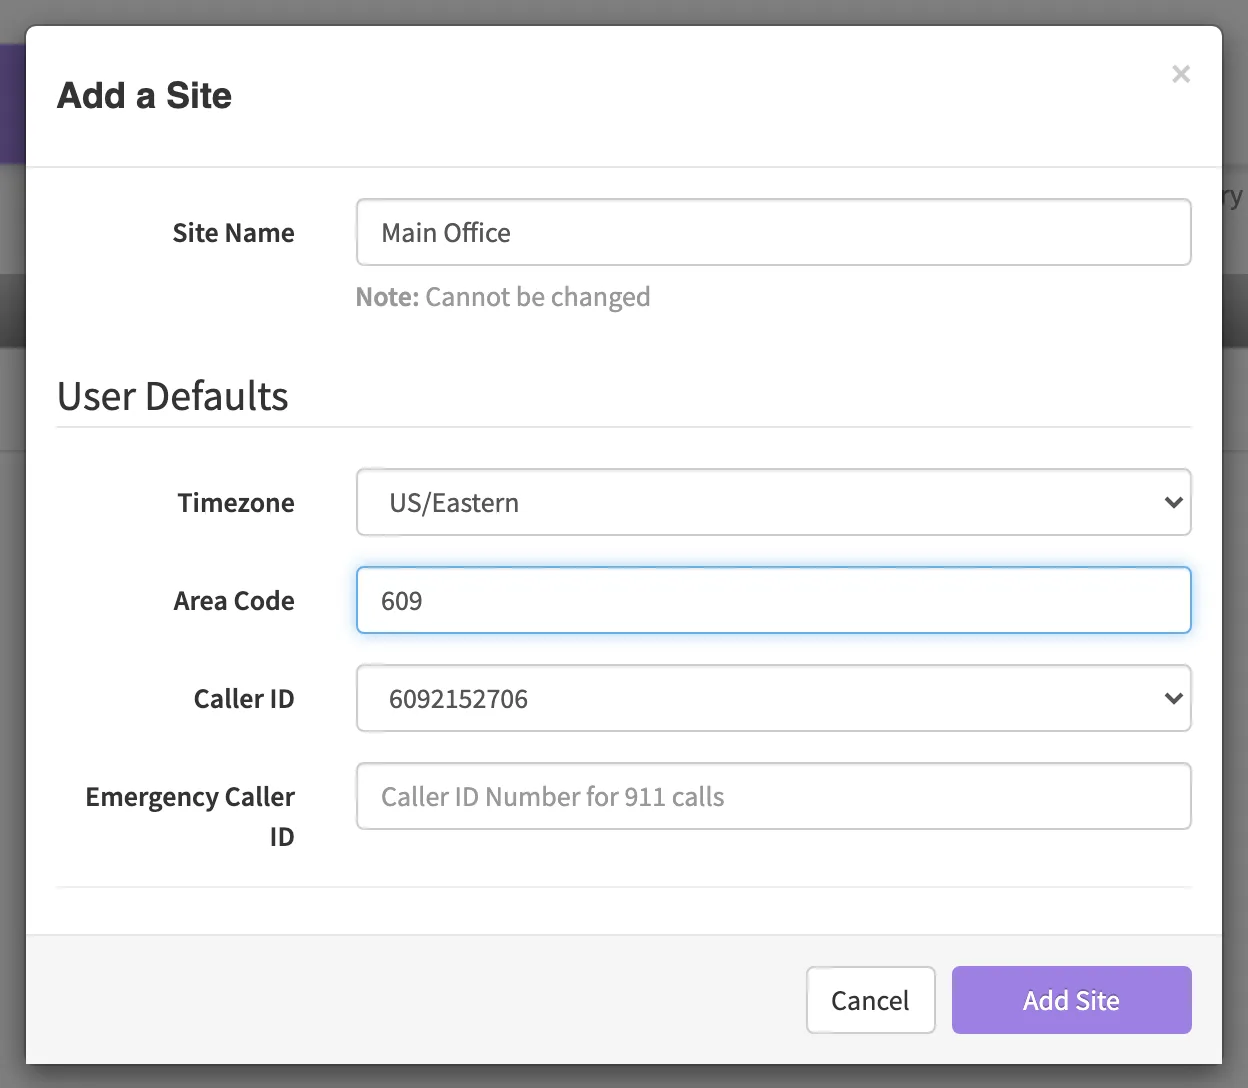1248x1088 pixels.
Task: Click the Add a Site title
Action: click(144, 95)
